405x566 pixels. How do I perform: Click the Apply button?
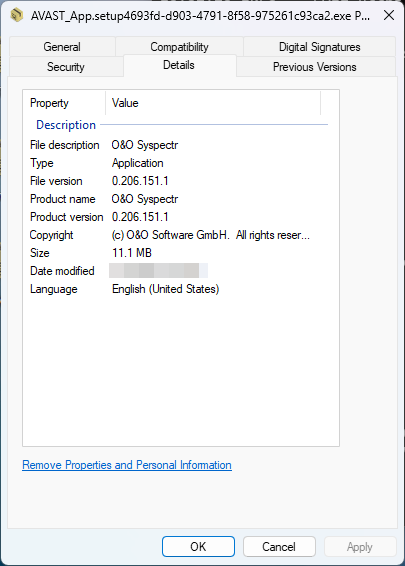360,547
